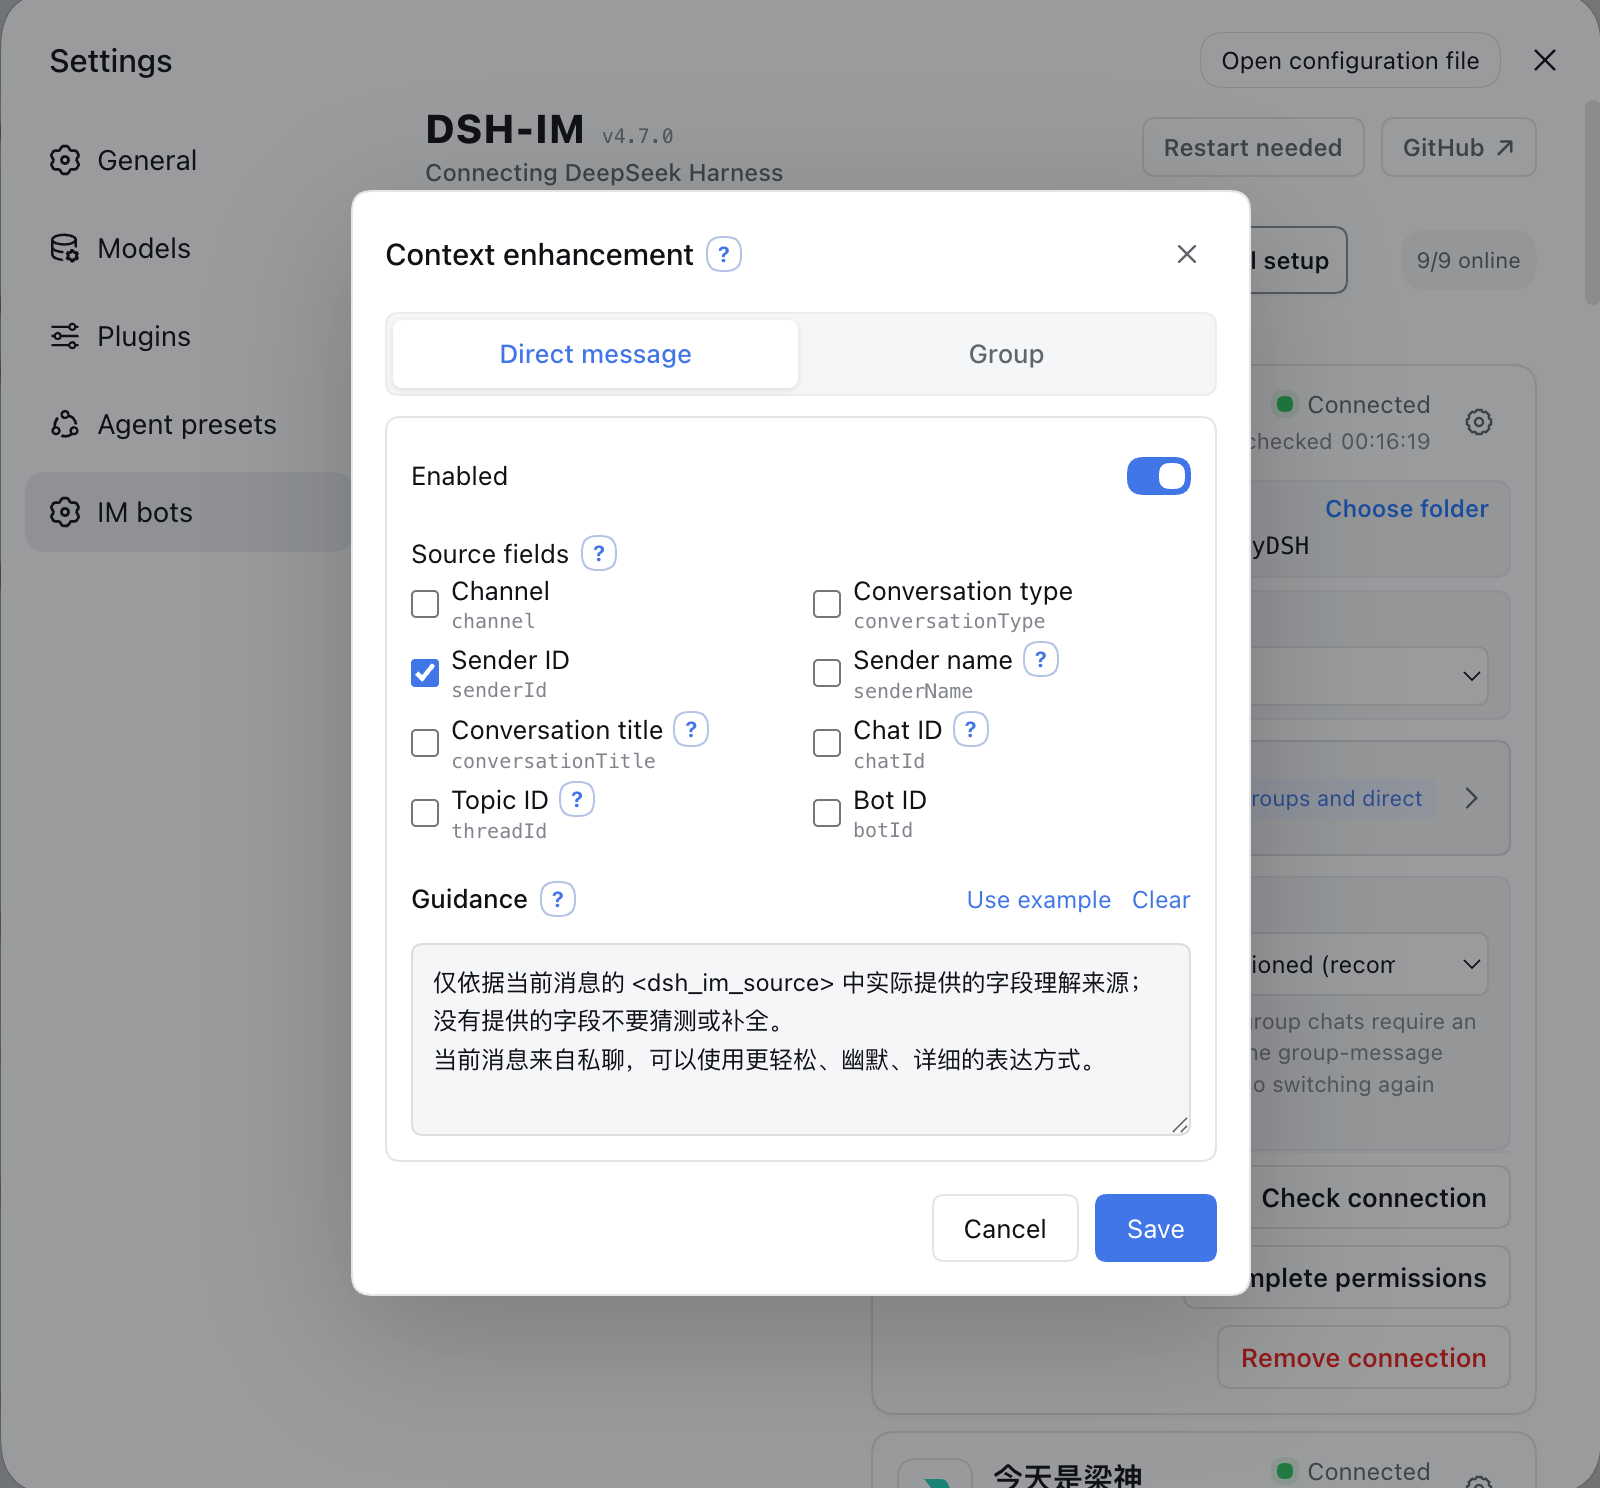The height and width of the screenshot is (1488, 1600).
Task: Click the 9/9 online status badge
Action: click(1468, 260)
